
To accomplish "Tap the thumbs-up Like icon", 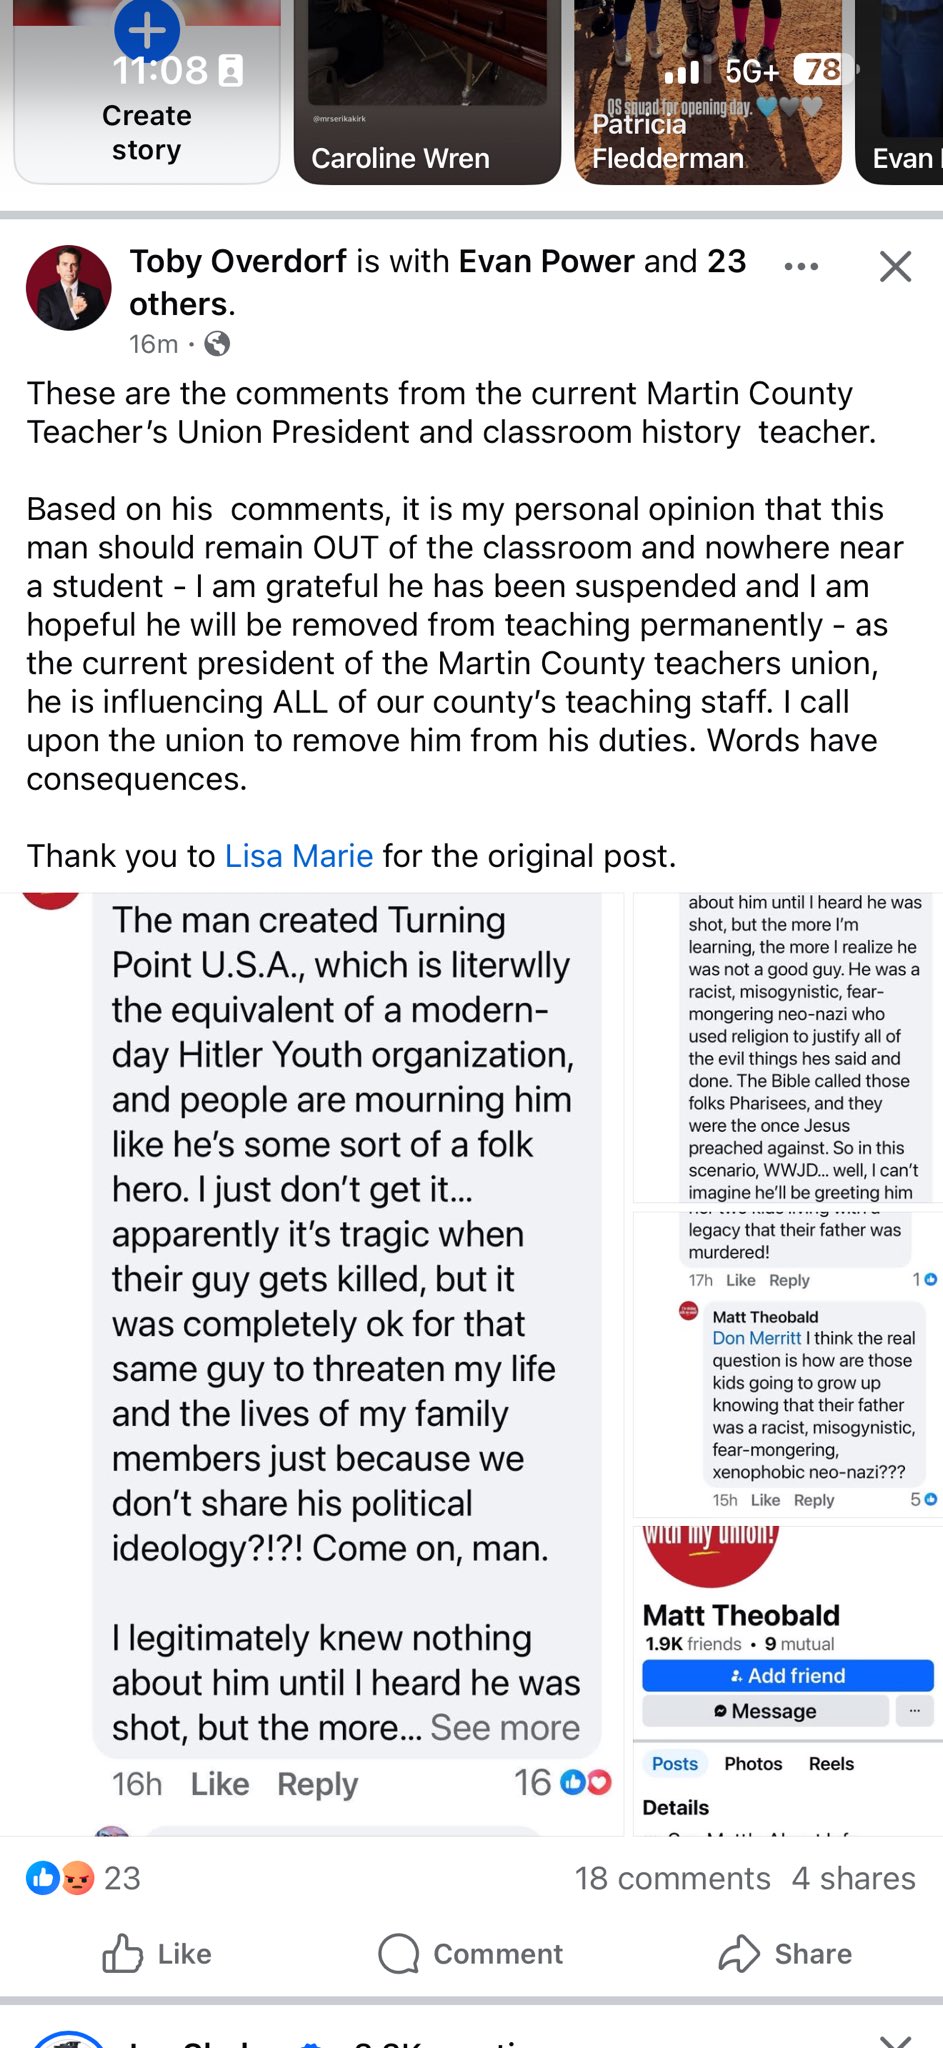I will (x=123, y=1953).
